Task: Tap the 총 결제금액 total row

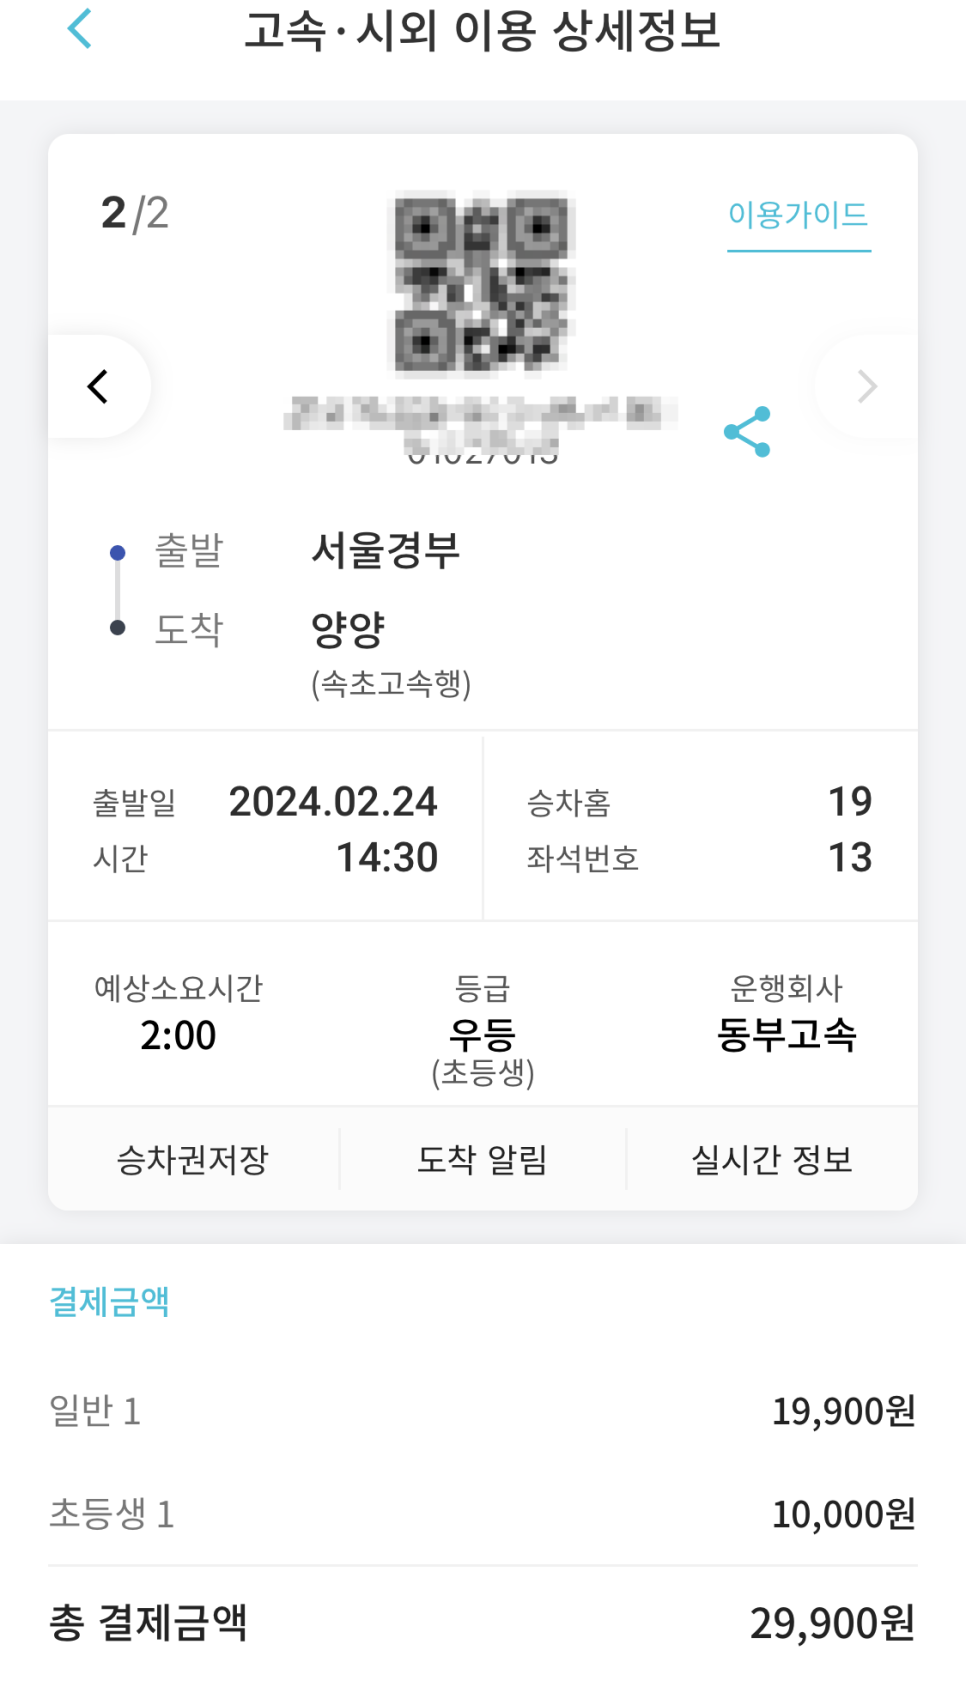Action: pyautogui.click(x=482, y=1623)
